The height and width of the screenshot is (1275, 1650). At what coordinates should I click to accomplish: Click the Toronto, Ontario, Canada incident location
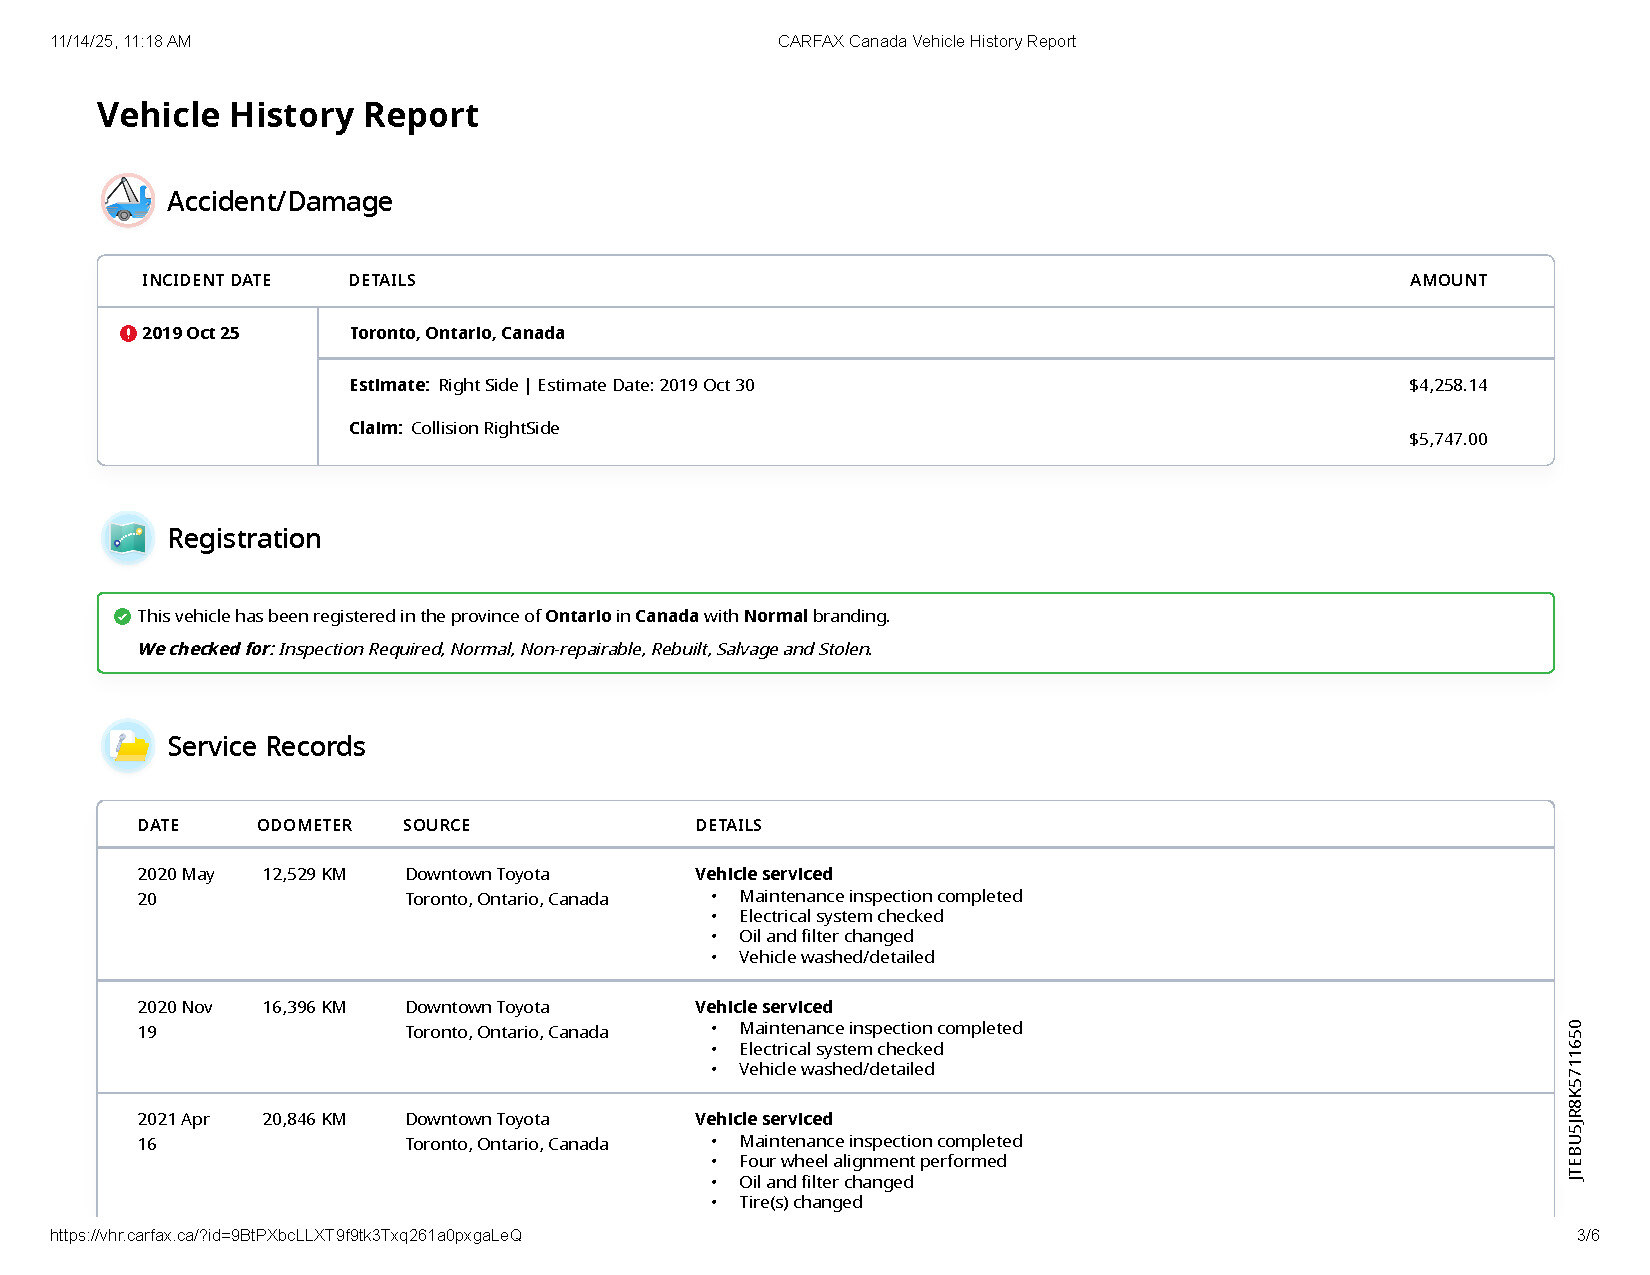pyautogui.click(x=457, y=333)
